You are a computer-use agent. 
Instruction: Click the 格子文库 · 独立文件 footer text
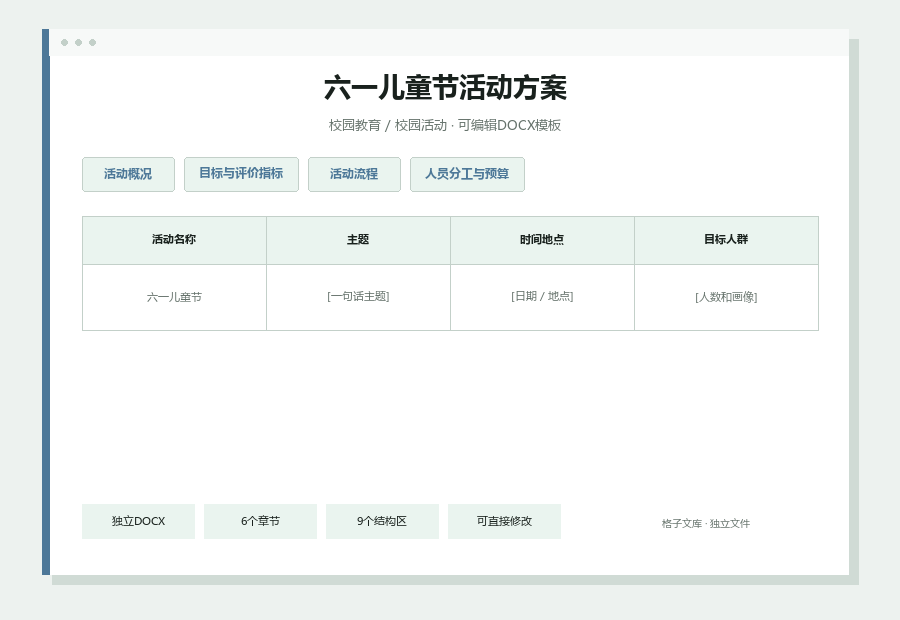click(x=706, y=524)
